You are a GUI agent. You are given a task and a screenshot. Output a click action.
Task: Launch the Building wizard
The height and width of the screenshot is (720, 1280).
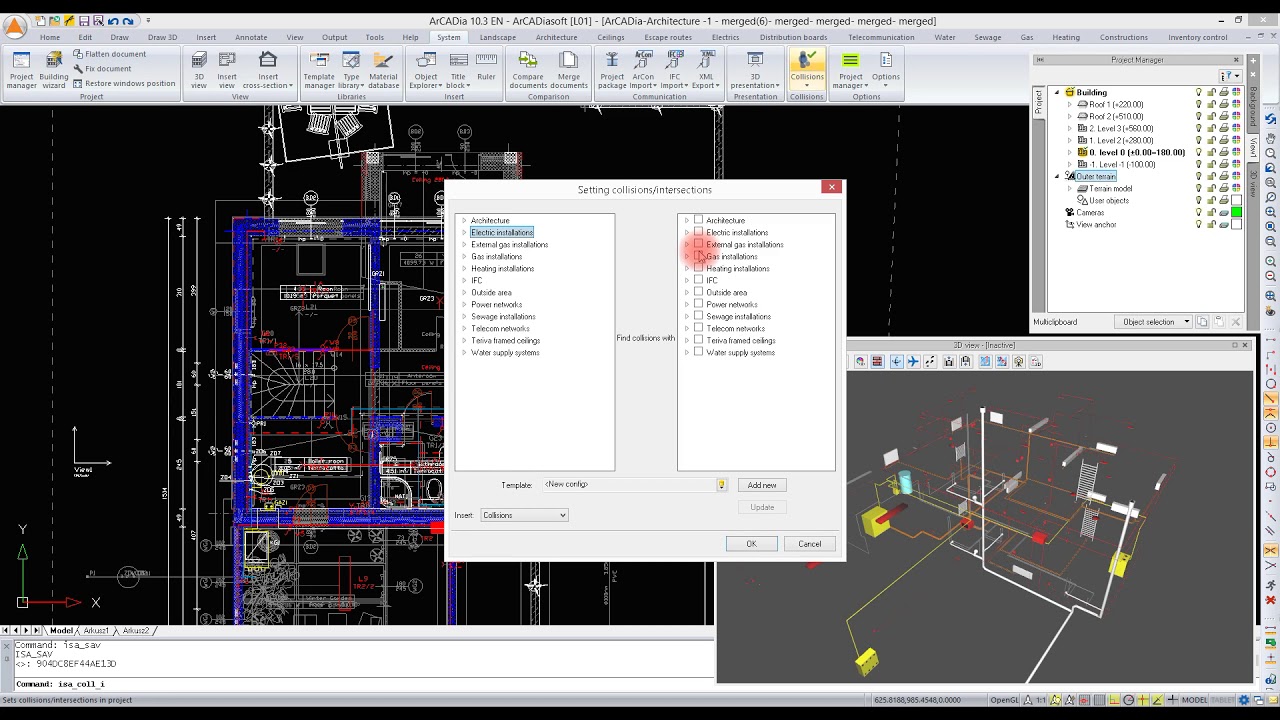pyautogui.click(x=54, y=70)
